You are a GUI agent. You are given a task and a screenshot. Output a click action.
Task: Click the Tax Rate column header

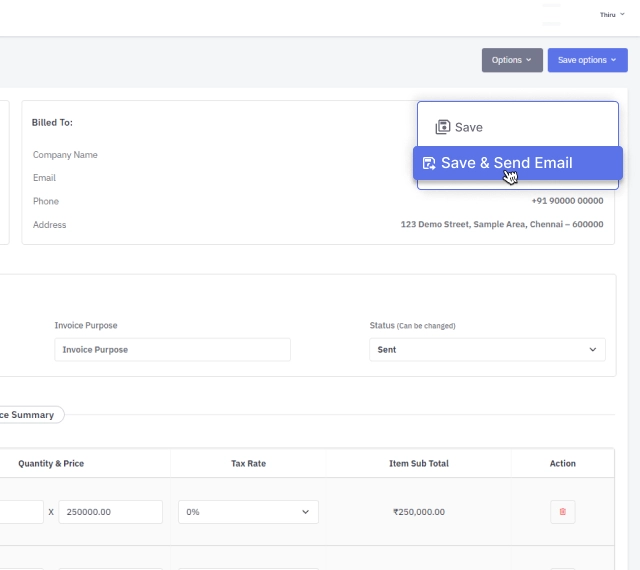[248, 463]
